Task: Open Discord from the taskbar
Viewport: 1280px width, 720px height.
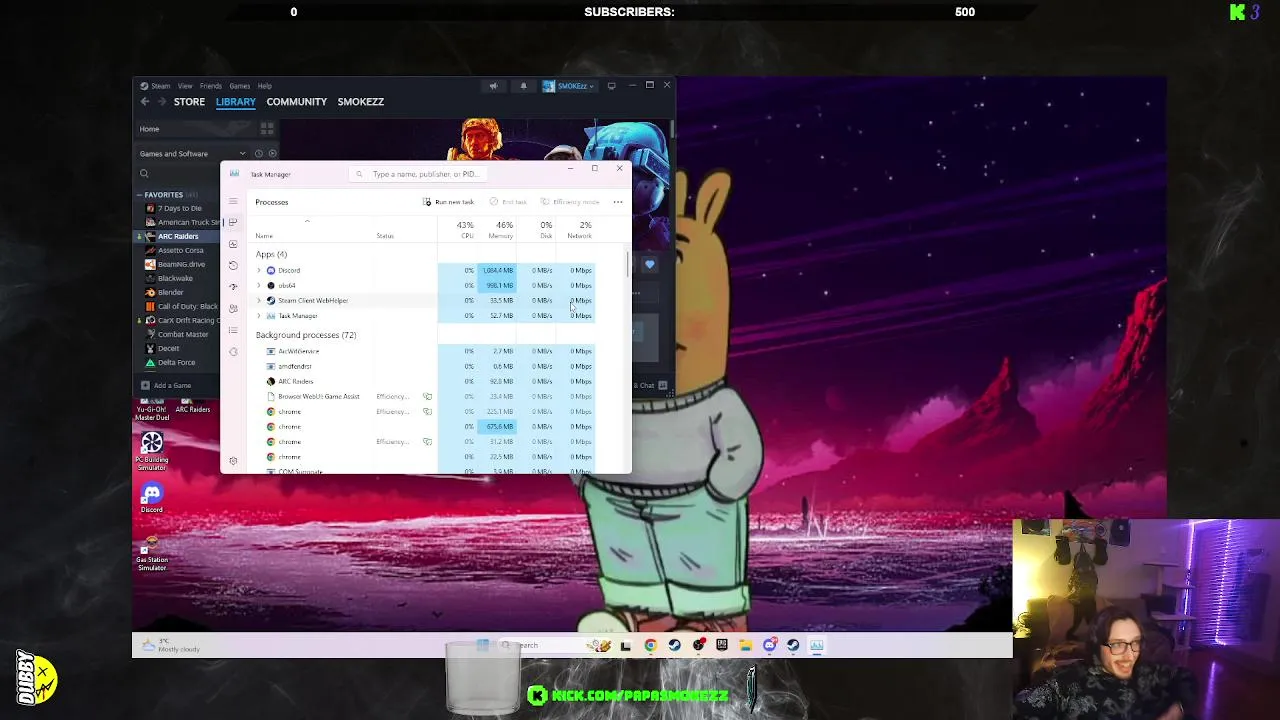Action: [x=770, y=645]
